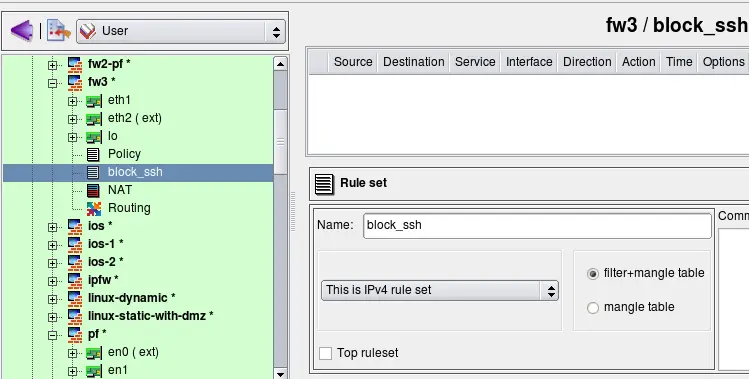
Task: Open the User library dropdown
Action: (181, 31)
